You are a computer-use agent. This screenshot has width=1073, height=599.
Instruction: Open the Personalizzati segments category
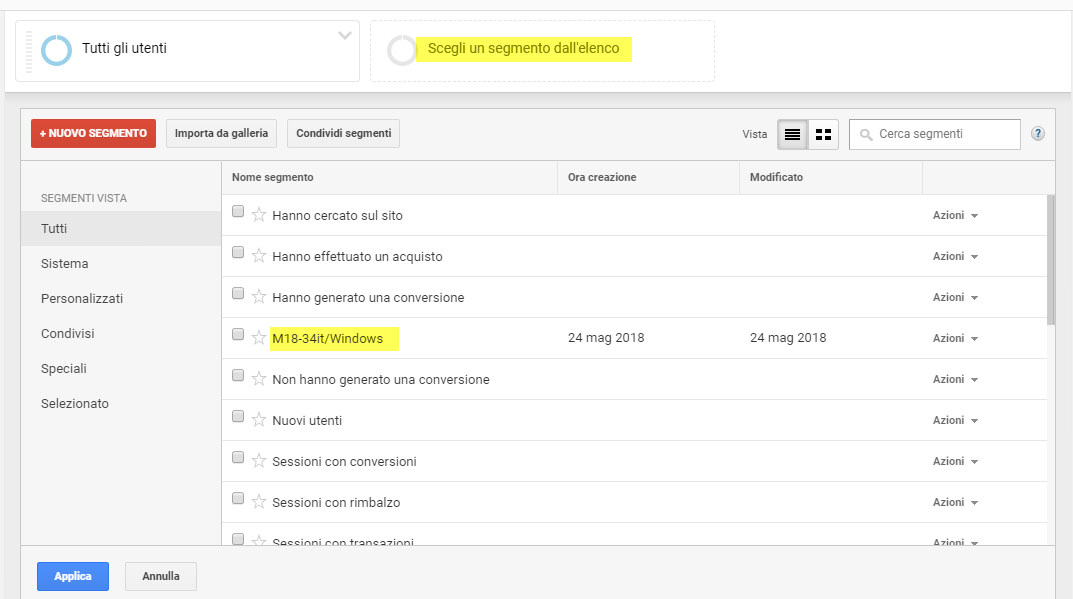83,298
